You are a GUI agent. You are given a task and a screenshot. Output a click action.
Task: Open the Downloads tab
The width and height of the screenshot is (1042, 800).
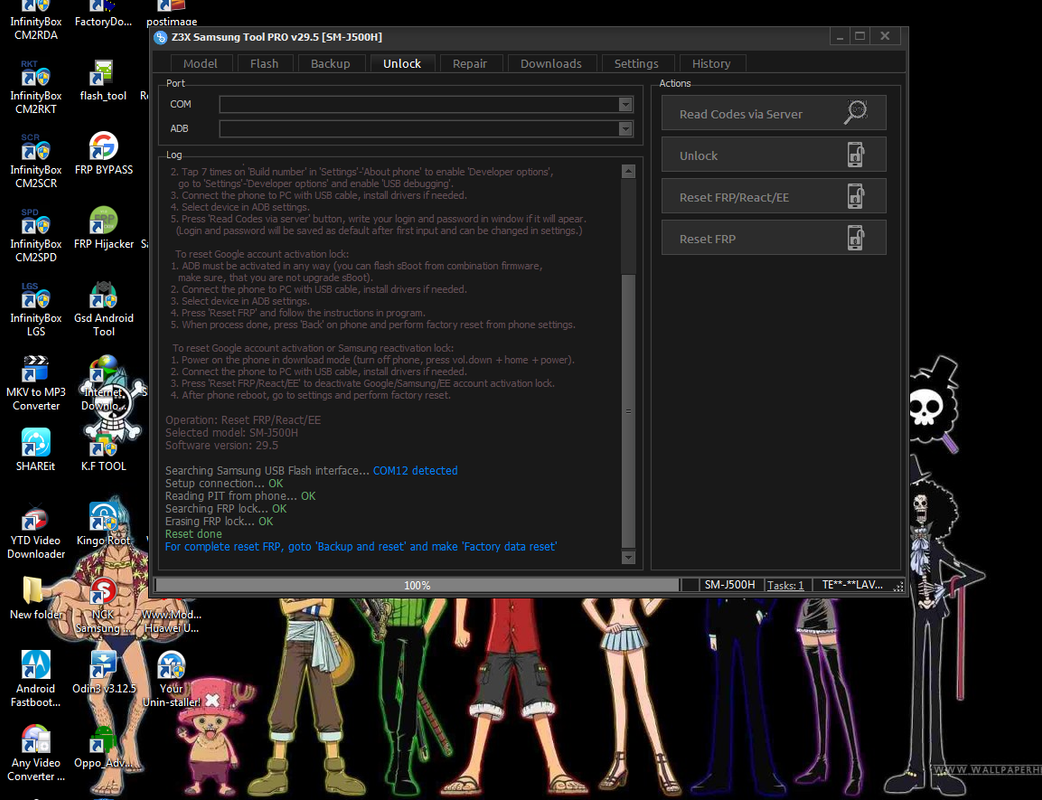tap(551, 64)
